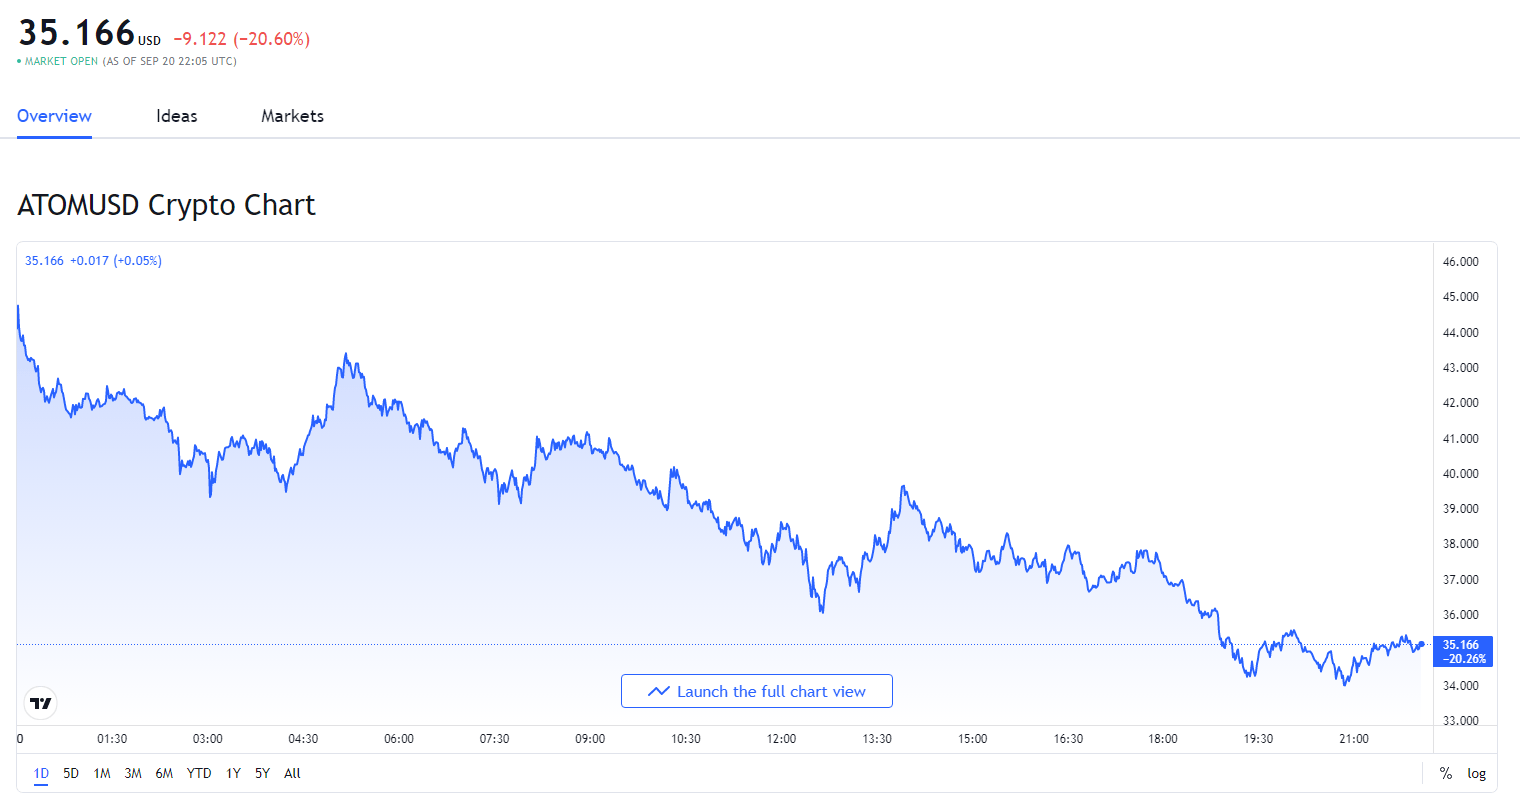Click the TradingView logo icon
The image size is (1520, 806).
pyautogui.click(x=40, y=703)
